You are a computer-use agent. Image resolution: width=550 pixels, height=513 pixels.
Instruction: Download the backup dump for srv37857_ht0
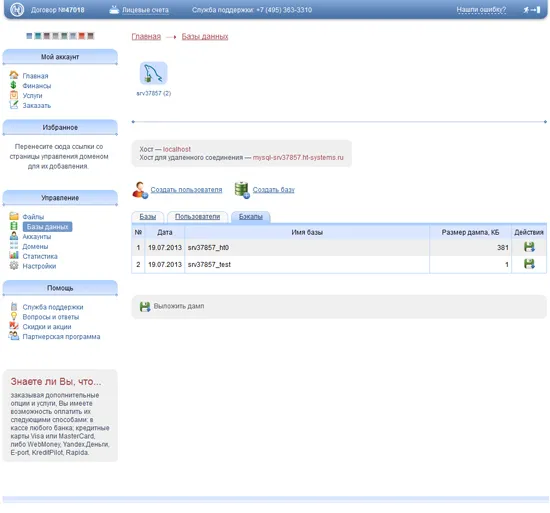529,247
